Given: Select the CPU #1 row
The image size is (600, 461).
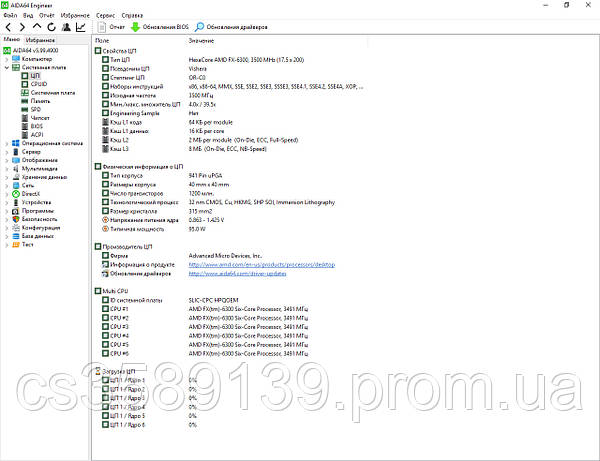Looking at the screenshot, I should point(205,309).
